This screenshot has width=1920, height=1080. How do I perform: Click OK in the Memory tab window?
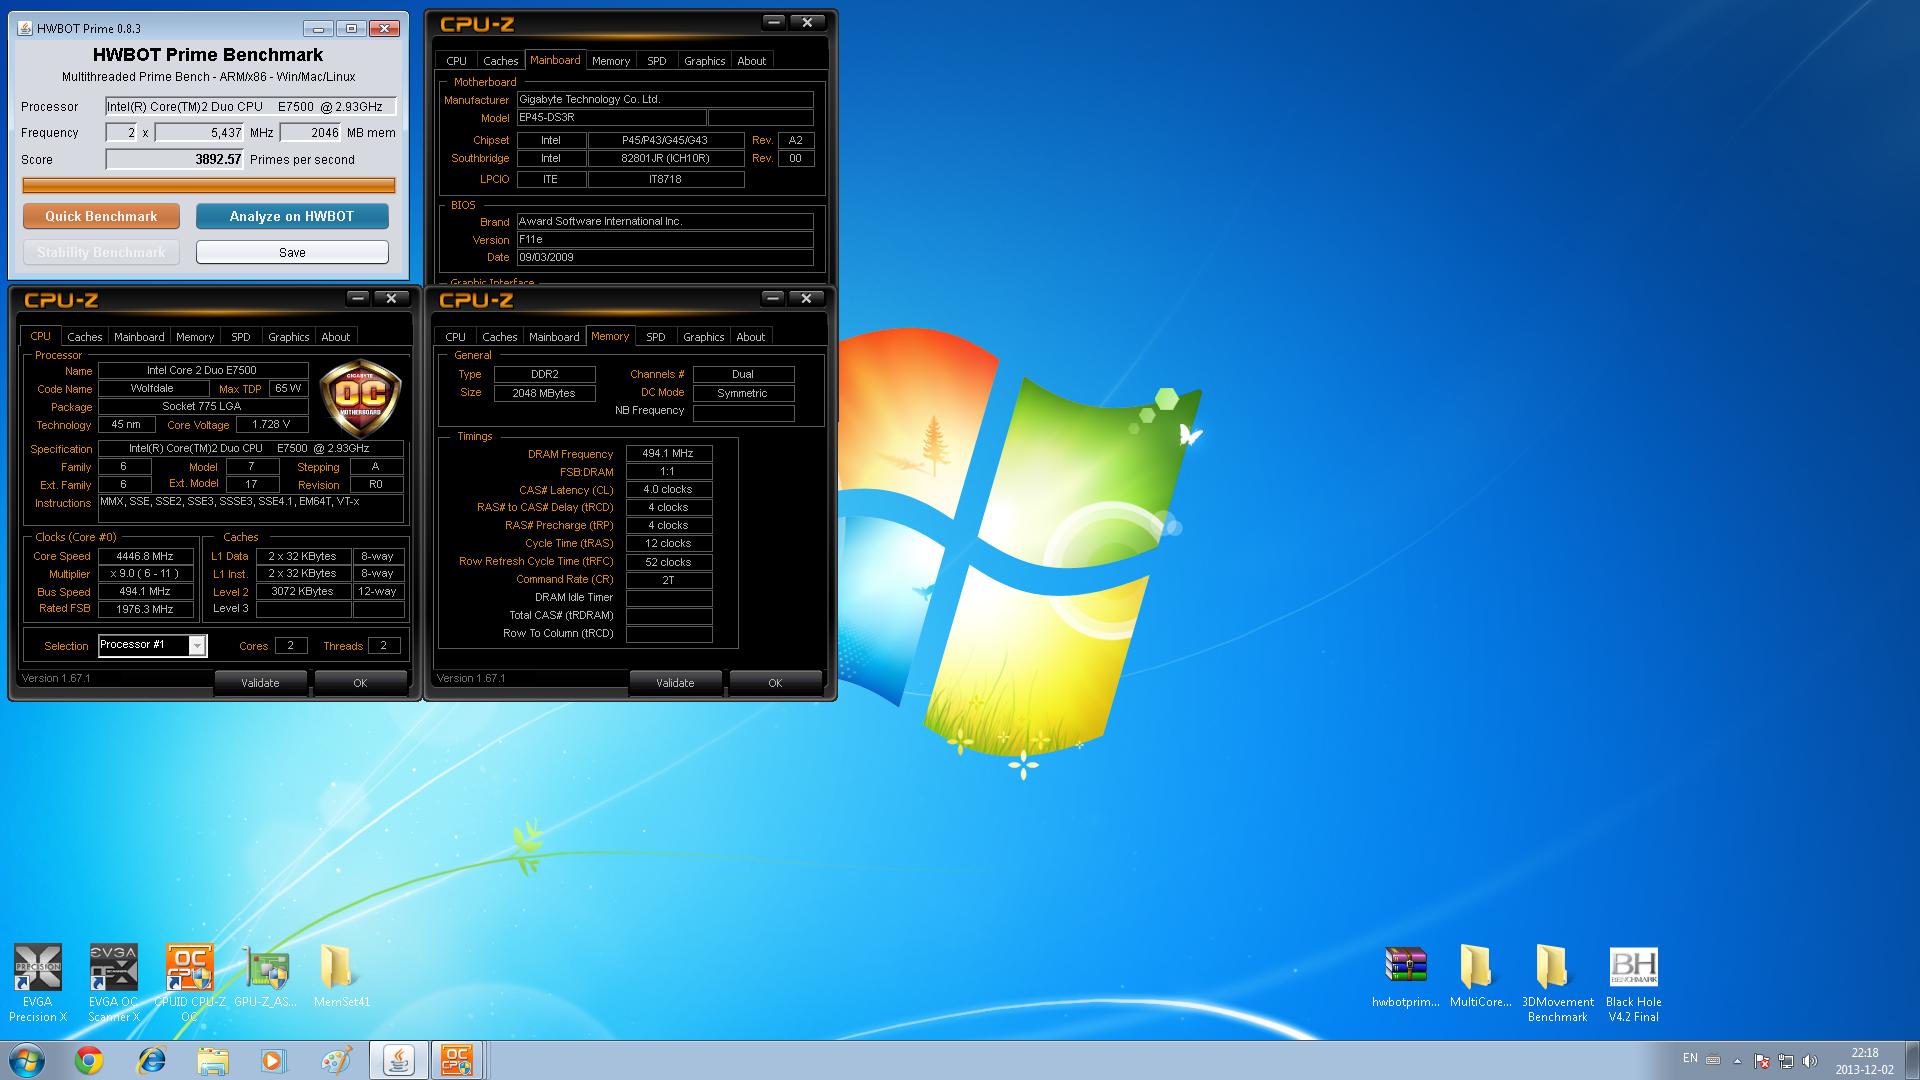coord(775,683)
